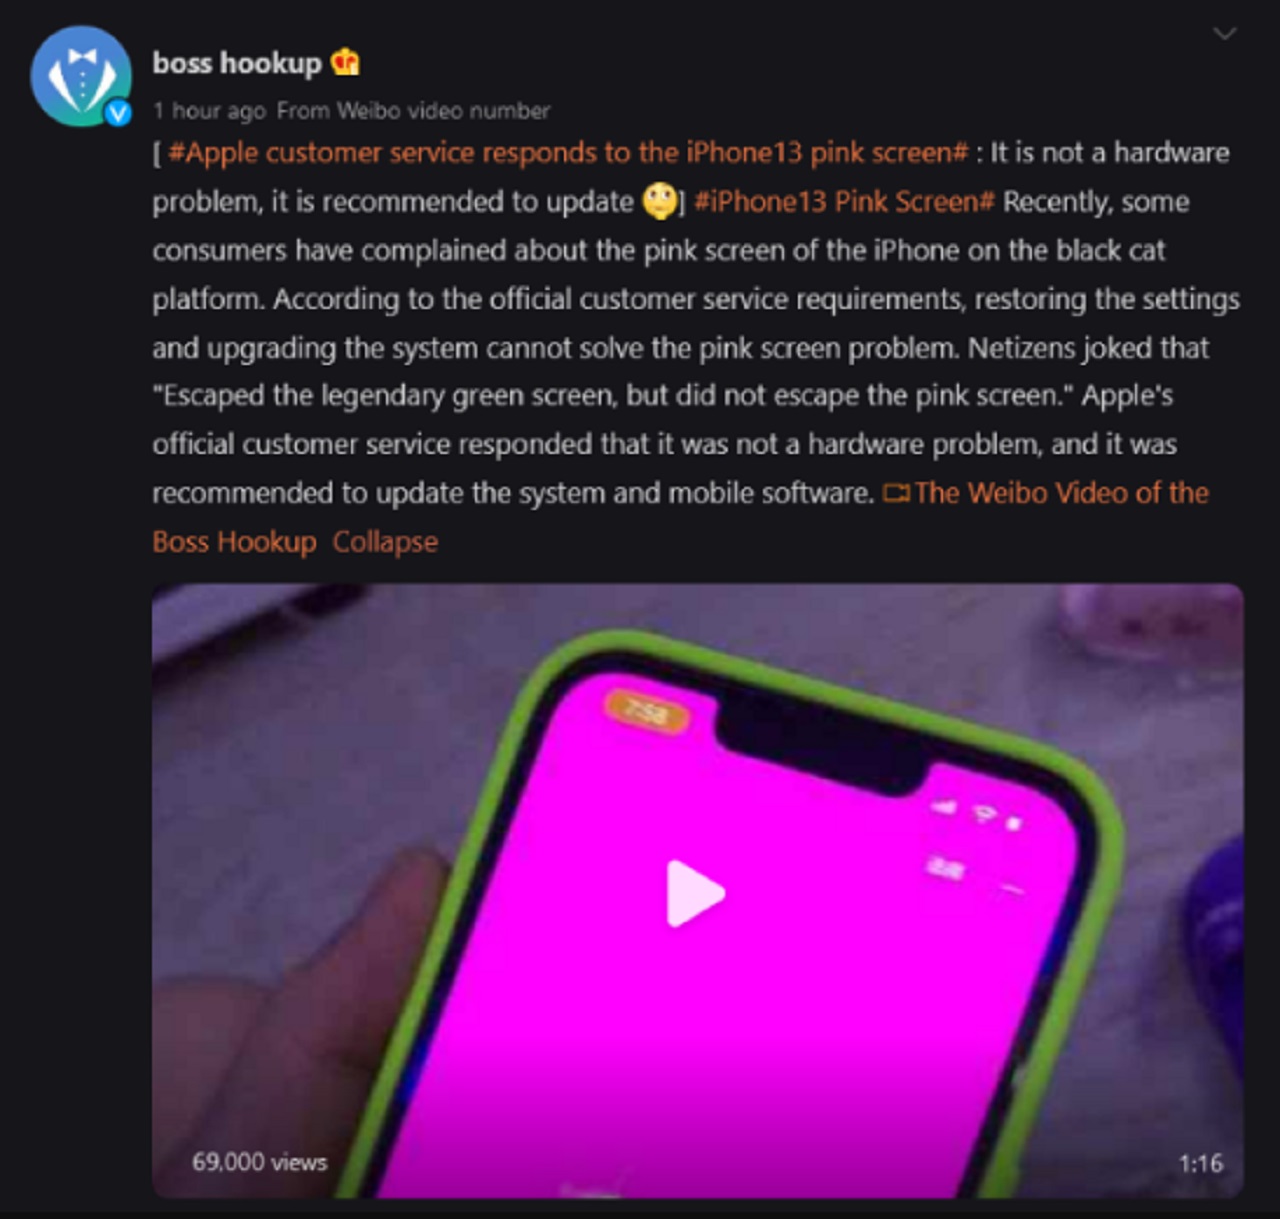Viewport: 1280px width, 1219px height.
Task: Open the Apple customer service responds hashtag
Action: point(568,153)
